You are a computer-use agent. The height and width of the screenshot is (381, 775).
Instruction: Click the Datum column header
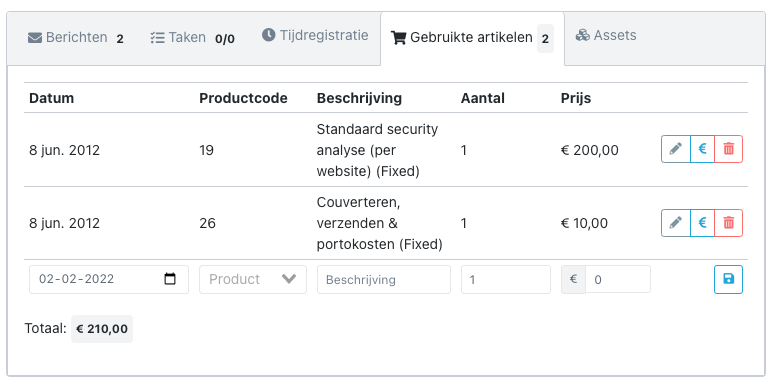click(51, 98)
